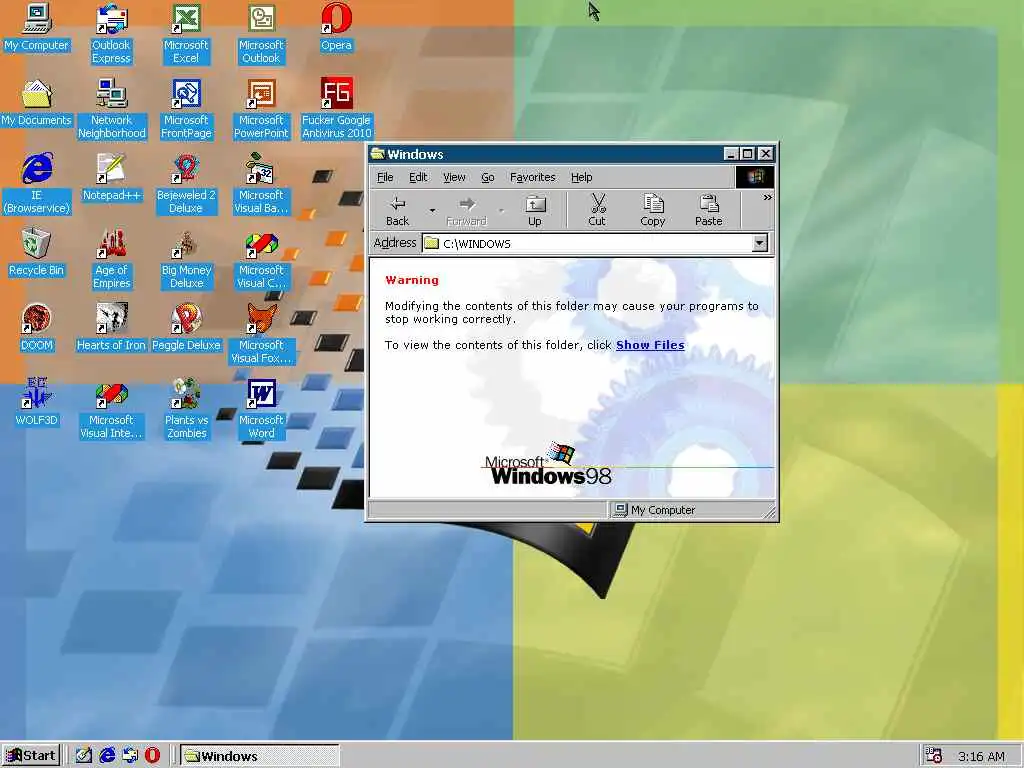Expand the Back history dropdown arrow
Image resolution: width=1024 pixels, height=768 pixels.
click(432, 210)
